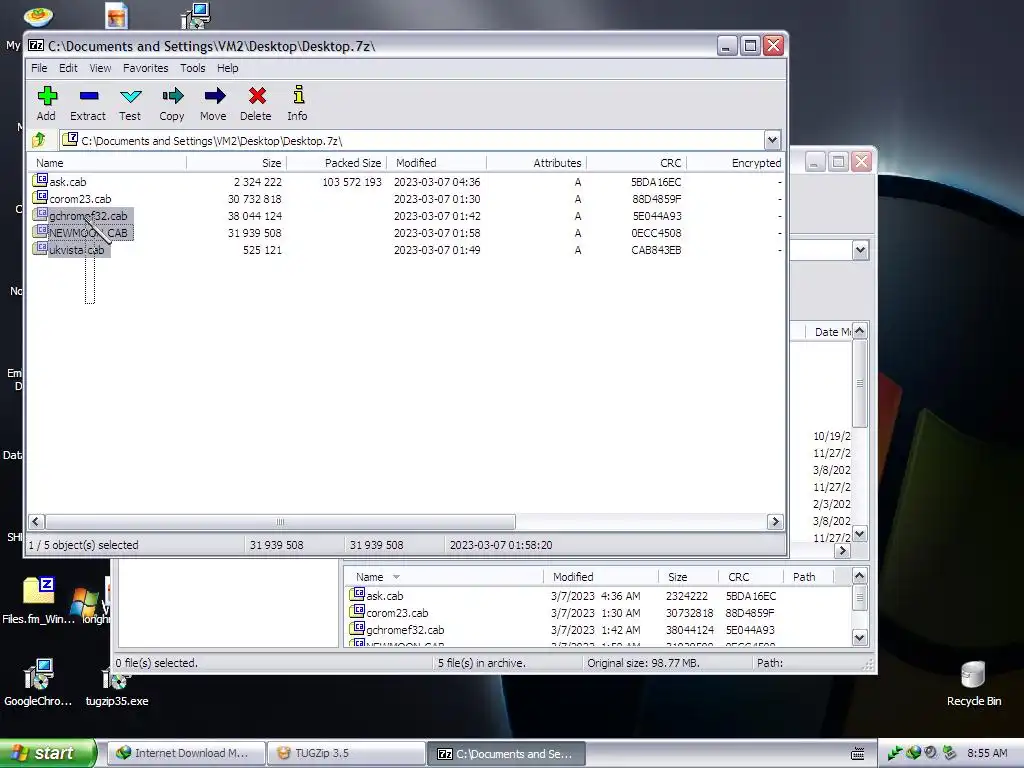1024x768 pixels.
Task: Select corom23.cab icon in 7-Zip list
Action: (x=40, y=198)
